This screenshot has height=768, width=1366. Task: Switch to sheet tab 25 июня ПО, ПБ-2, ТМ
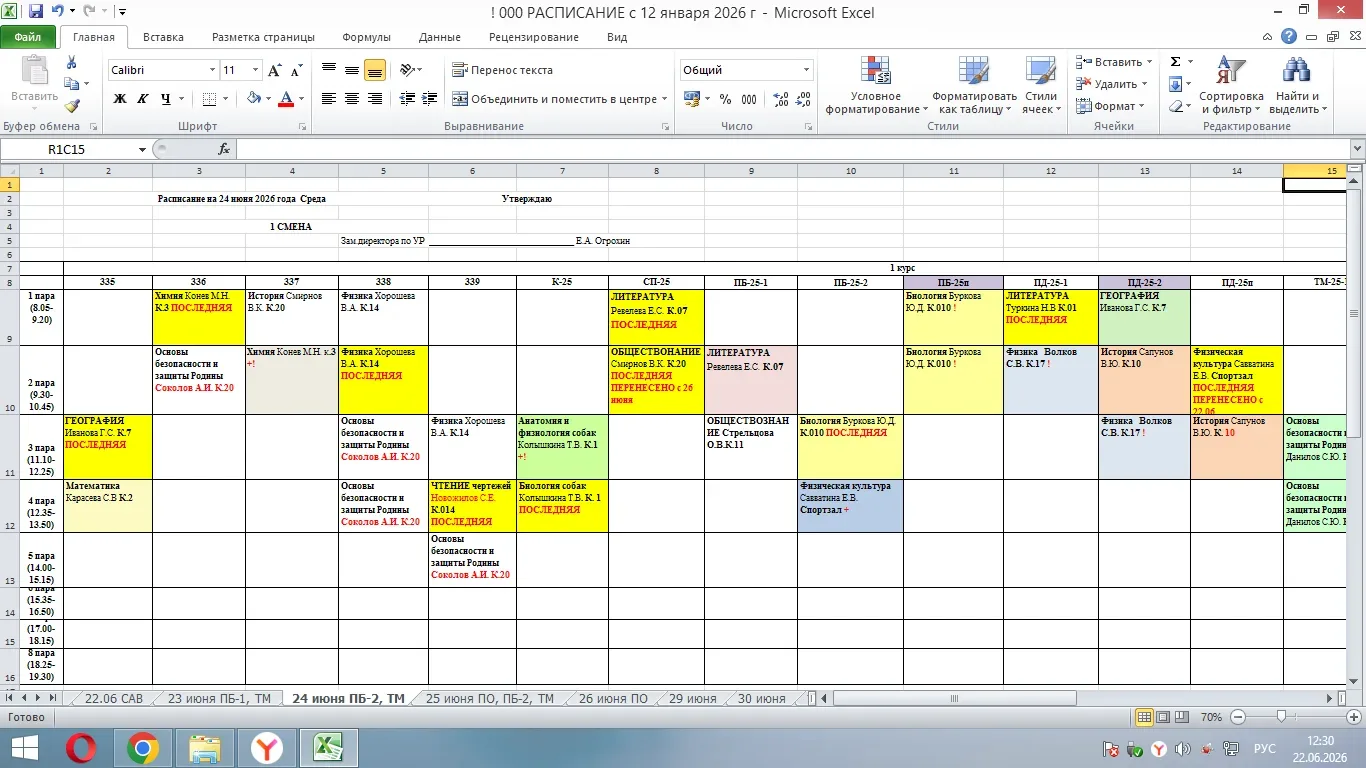[489, 699]
